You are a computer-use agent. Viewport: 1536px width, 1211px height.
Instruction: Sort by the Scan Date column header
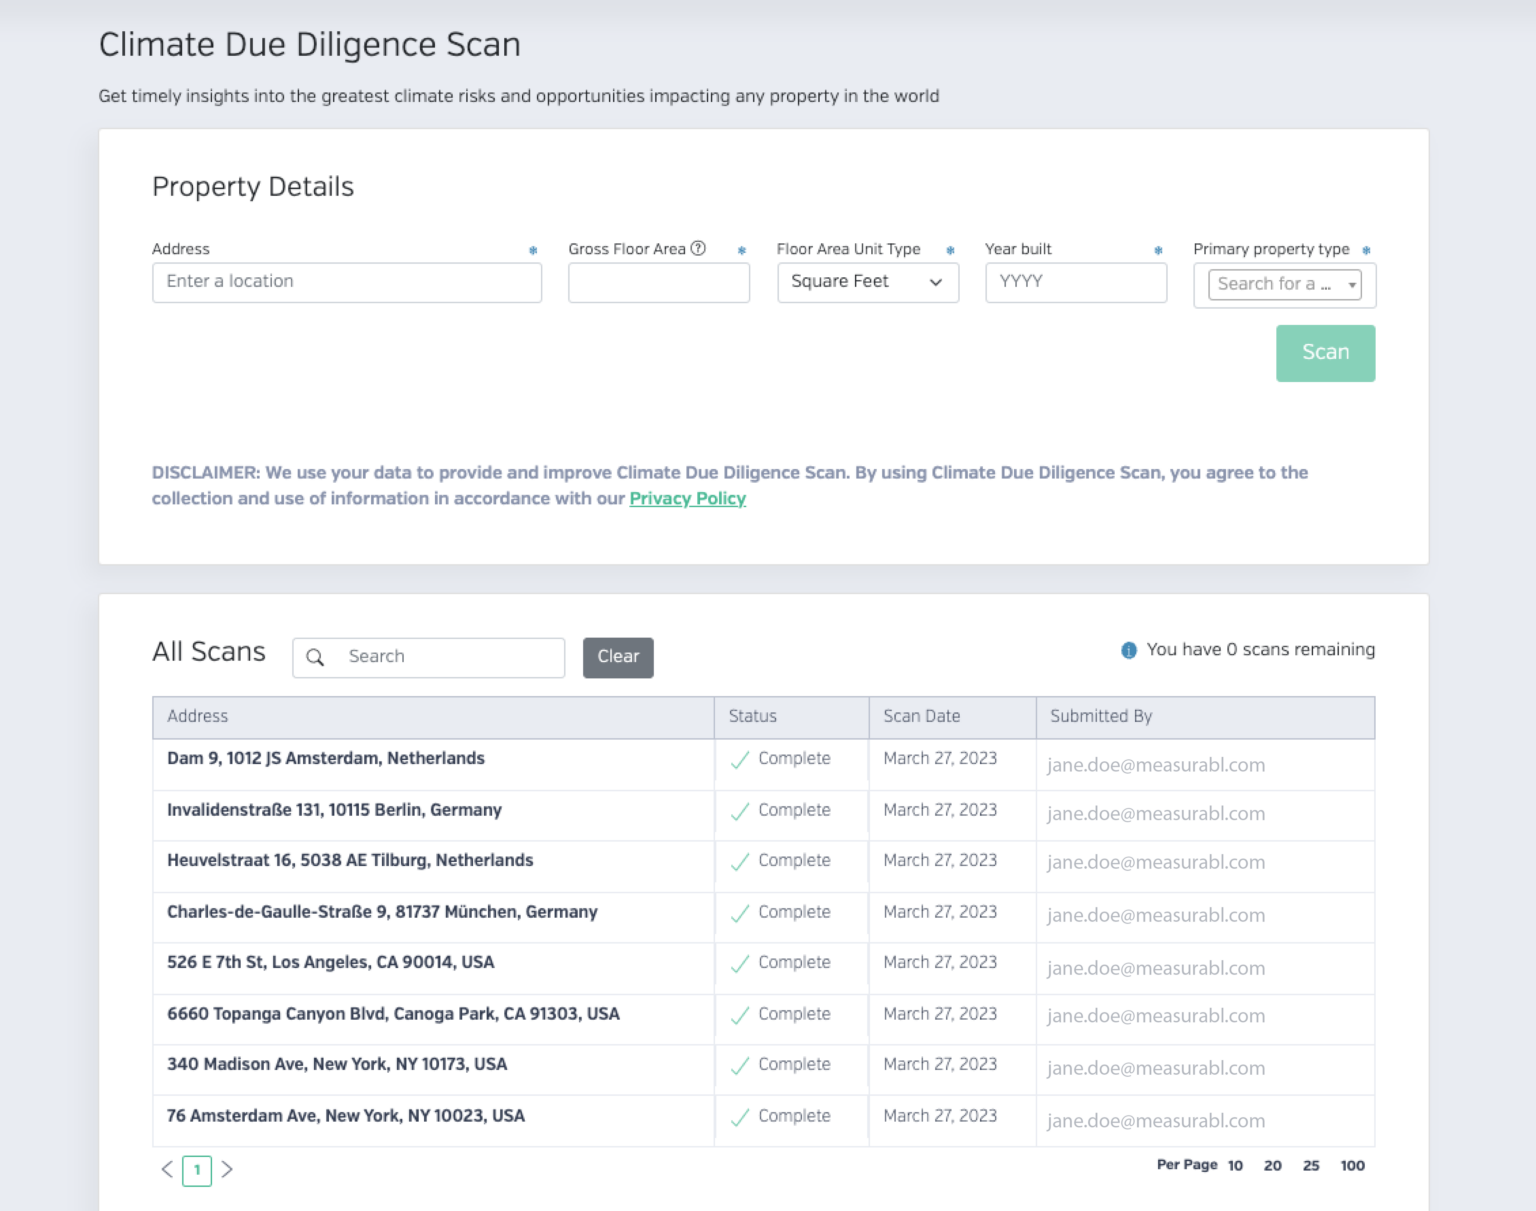tap(921, 716)
